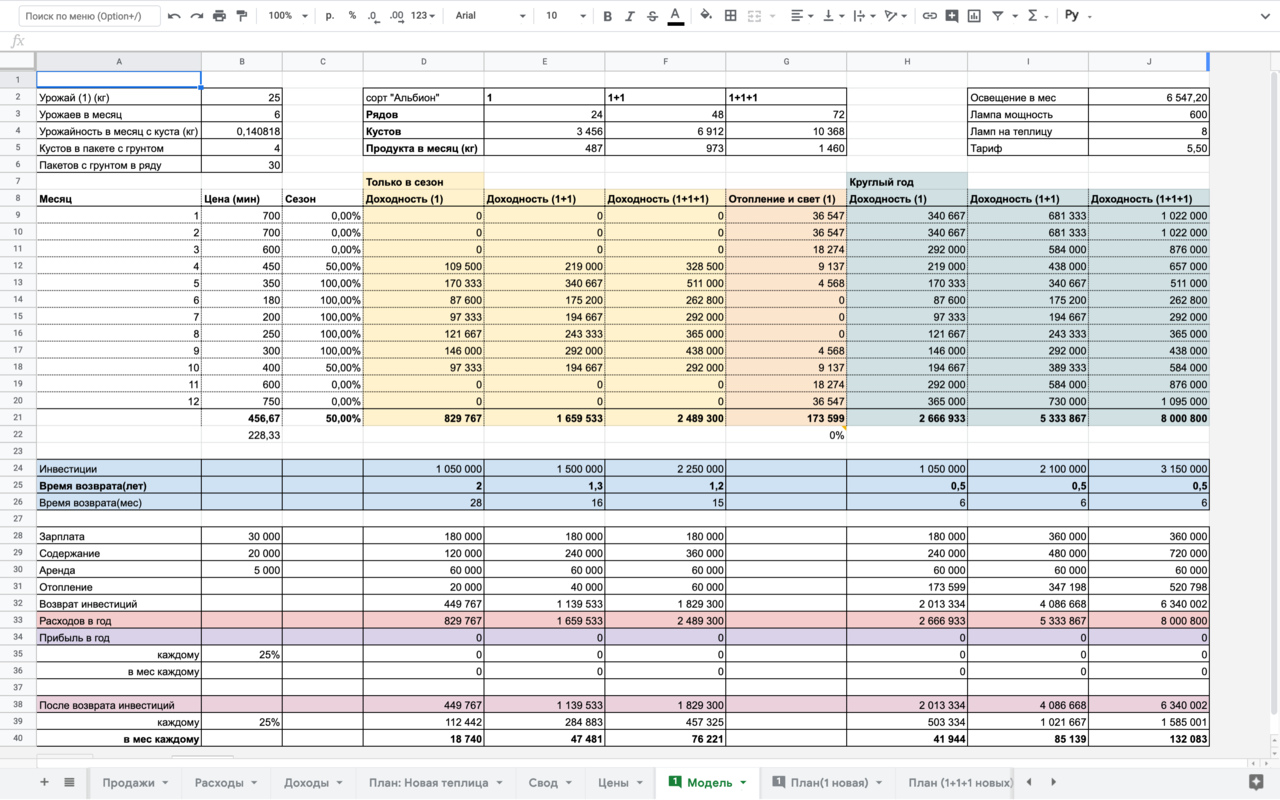Open the zoom 100% dropdown
This screenshot has height=800, width=1280.
tap(288, 16)
